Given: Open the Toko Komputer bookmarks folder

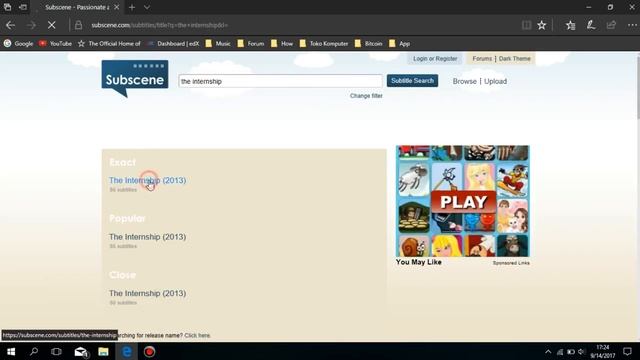Looking at the screenshot, I should (324, 43).
